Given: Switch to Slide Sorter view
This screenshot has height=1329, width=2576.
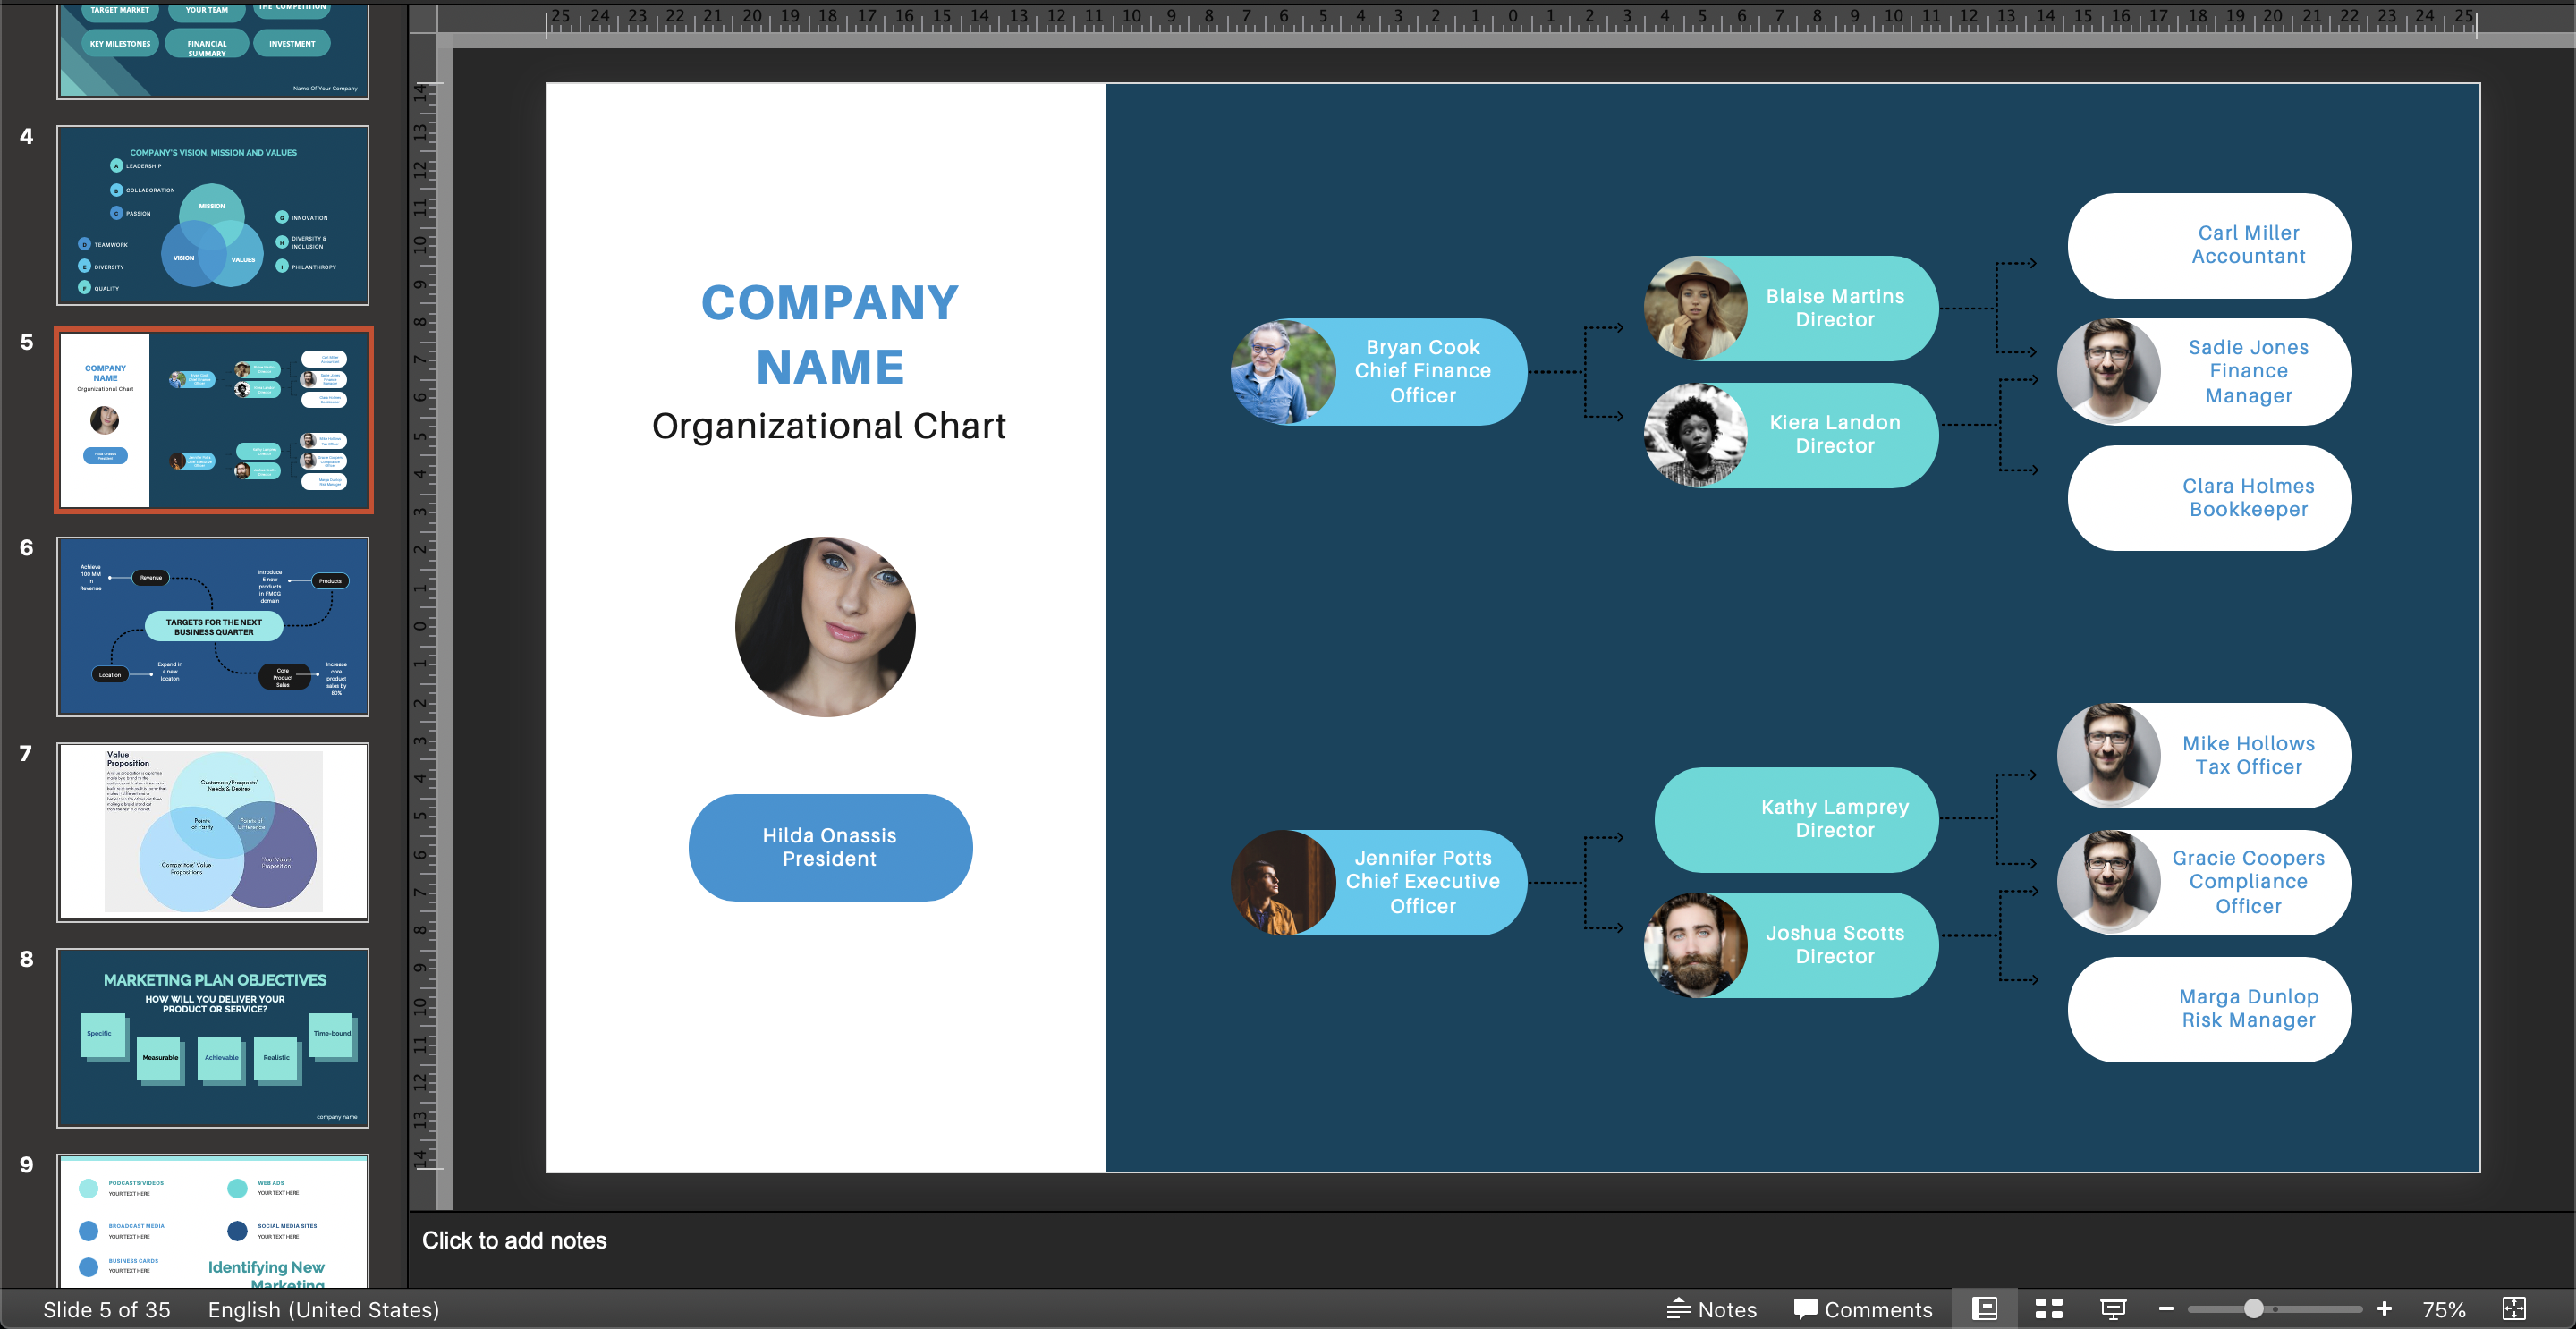Looking at the screenshot, I should 2048,1308.
